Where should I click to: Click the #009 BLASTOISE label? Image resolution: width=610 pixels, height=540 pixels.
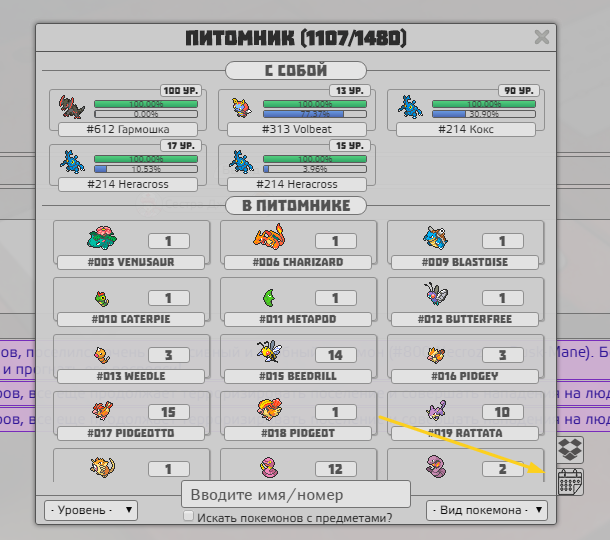pos(465,262)
